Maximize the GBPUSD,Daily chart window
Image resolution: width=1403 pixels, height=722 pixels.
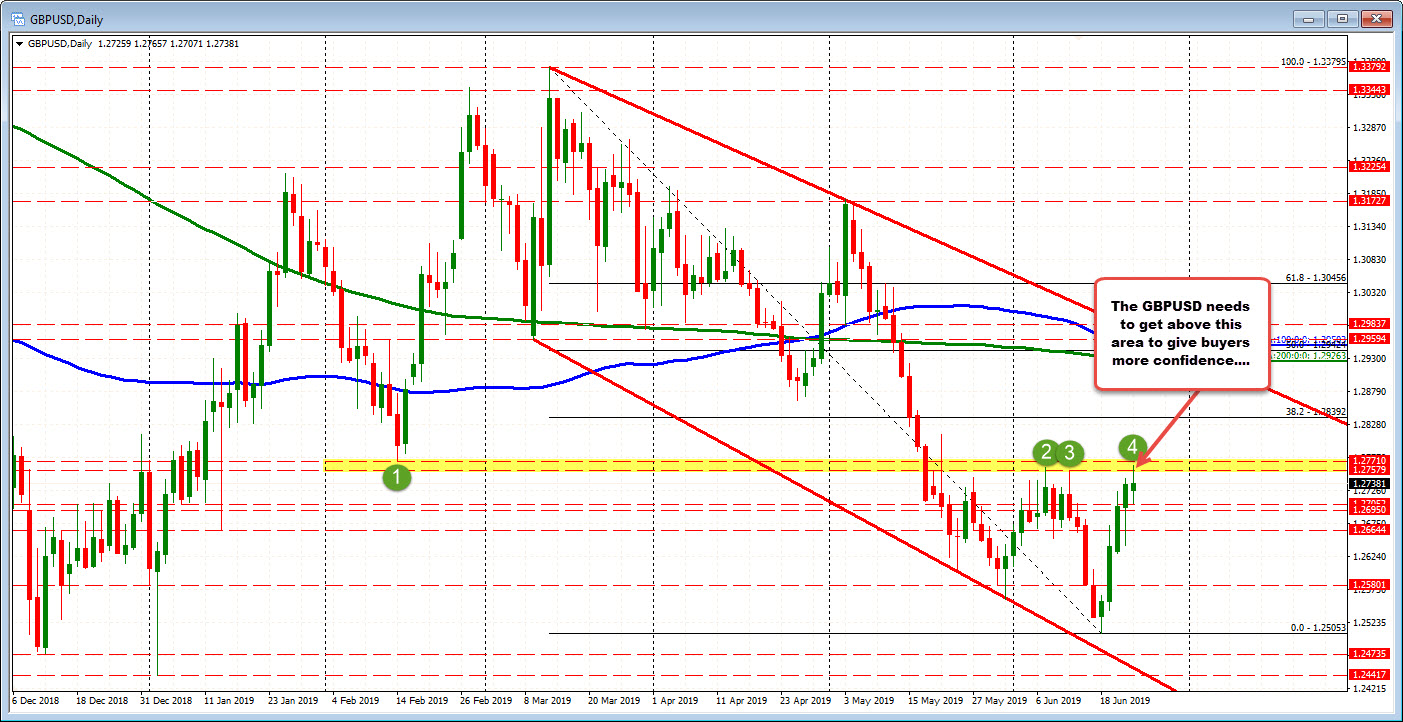pos(1343,18)
